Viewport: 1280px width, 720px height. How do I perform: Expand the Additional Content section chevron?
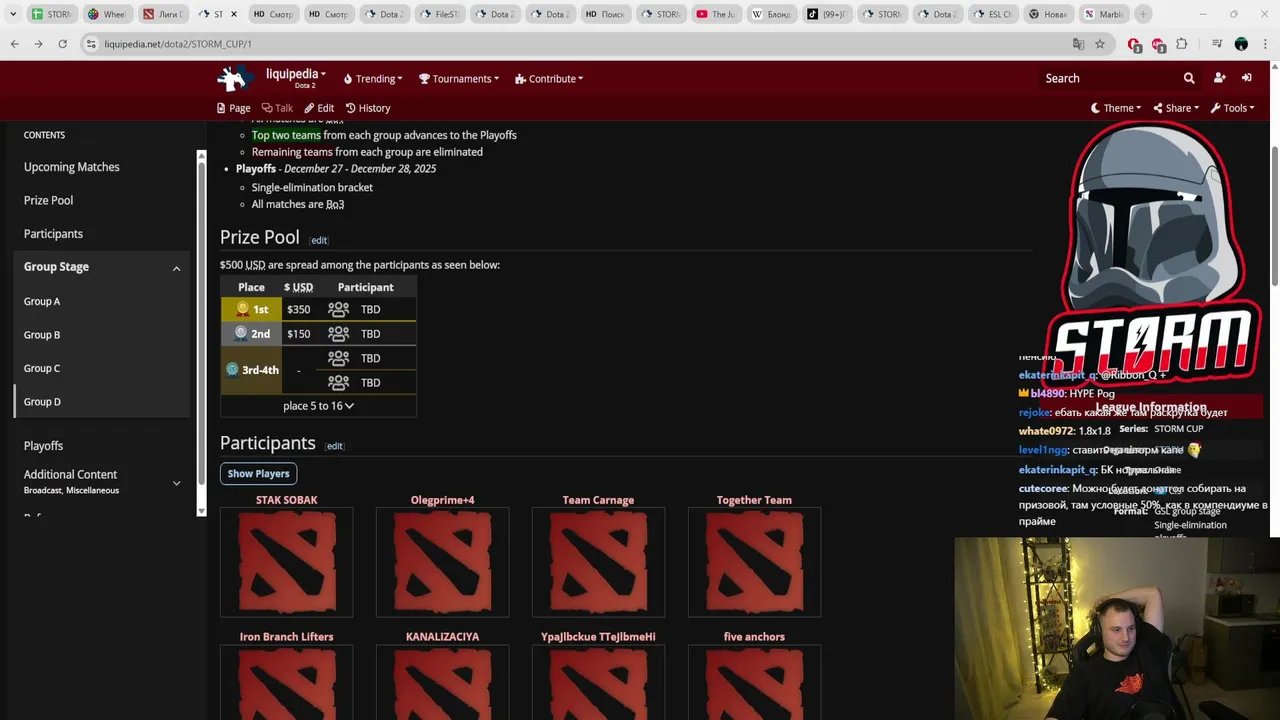tap(176, 483)
